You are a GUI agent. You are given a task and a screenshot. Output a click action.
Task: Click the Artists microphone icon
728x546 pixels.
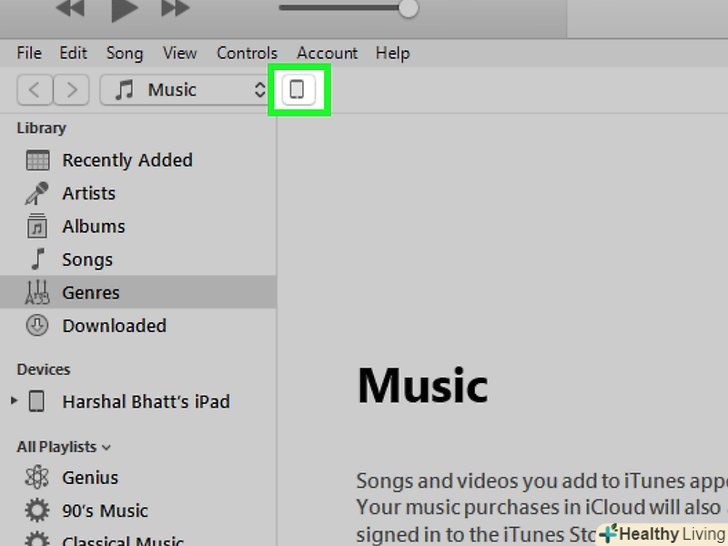37,193
